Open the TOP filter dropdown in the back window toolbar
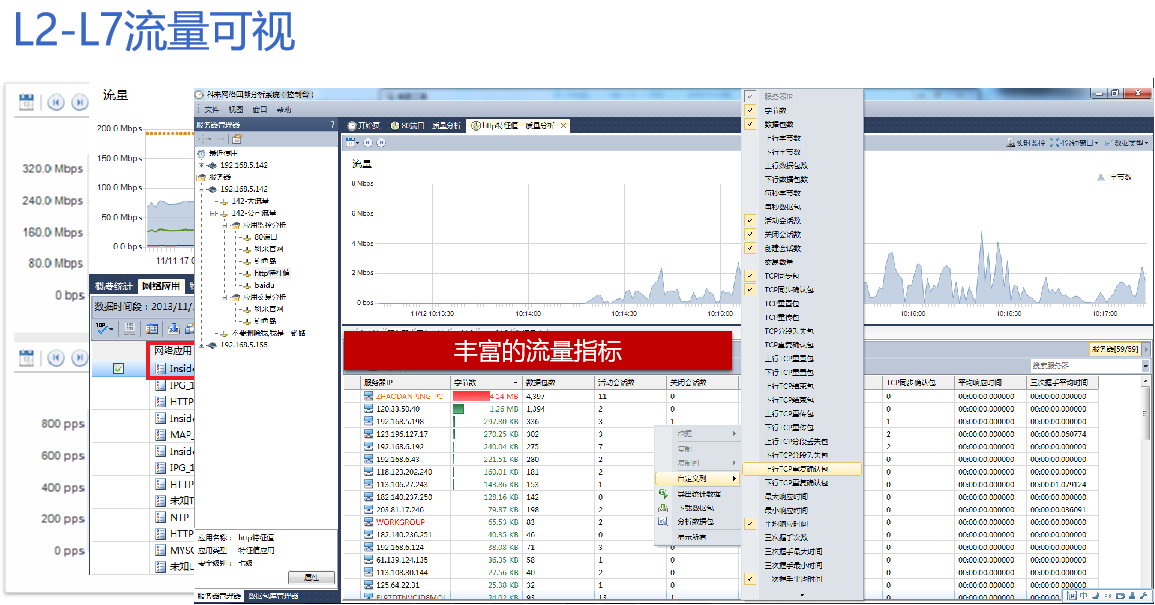Image resolution: width=1155 pixels, height=605 pixels. [105, 329]
